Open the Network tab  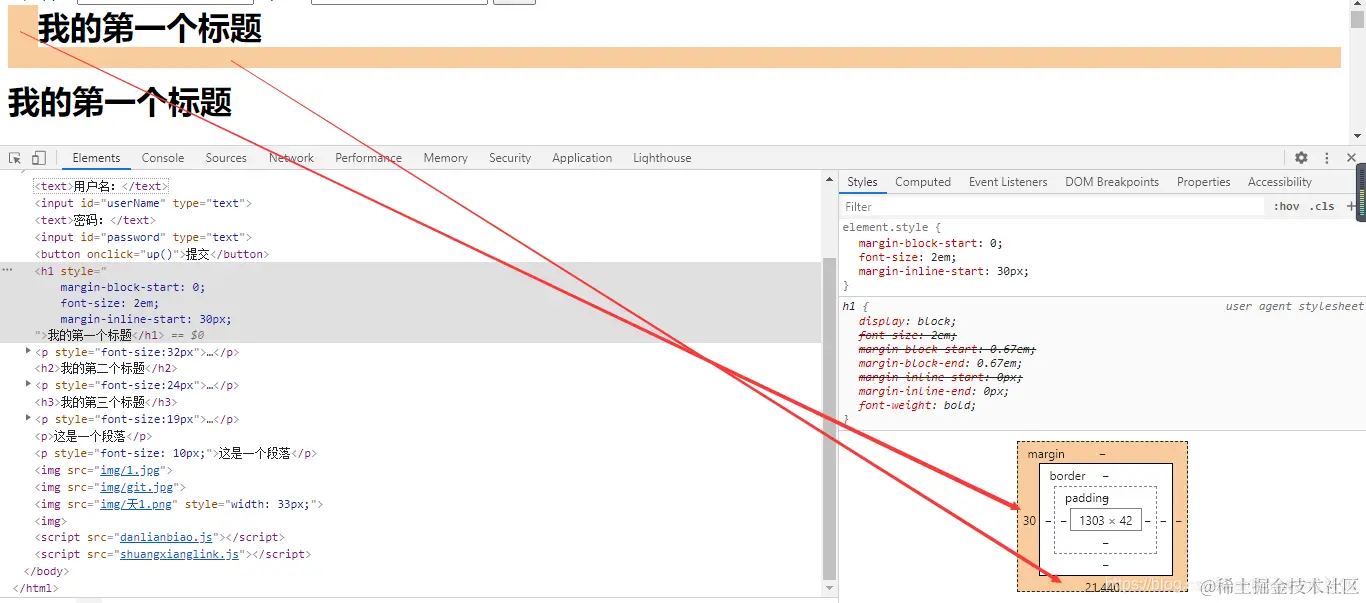[291, 158]
